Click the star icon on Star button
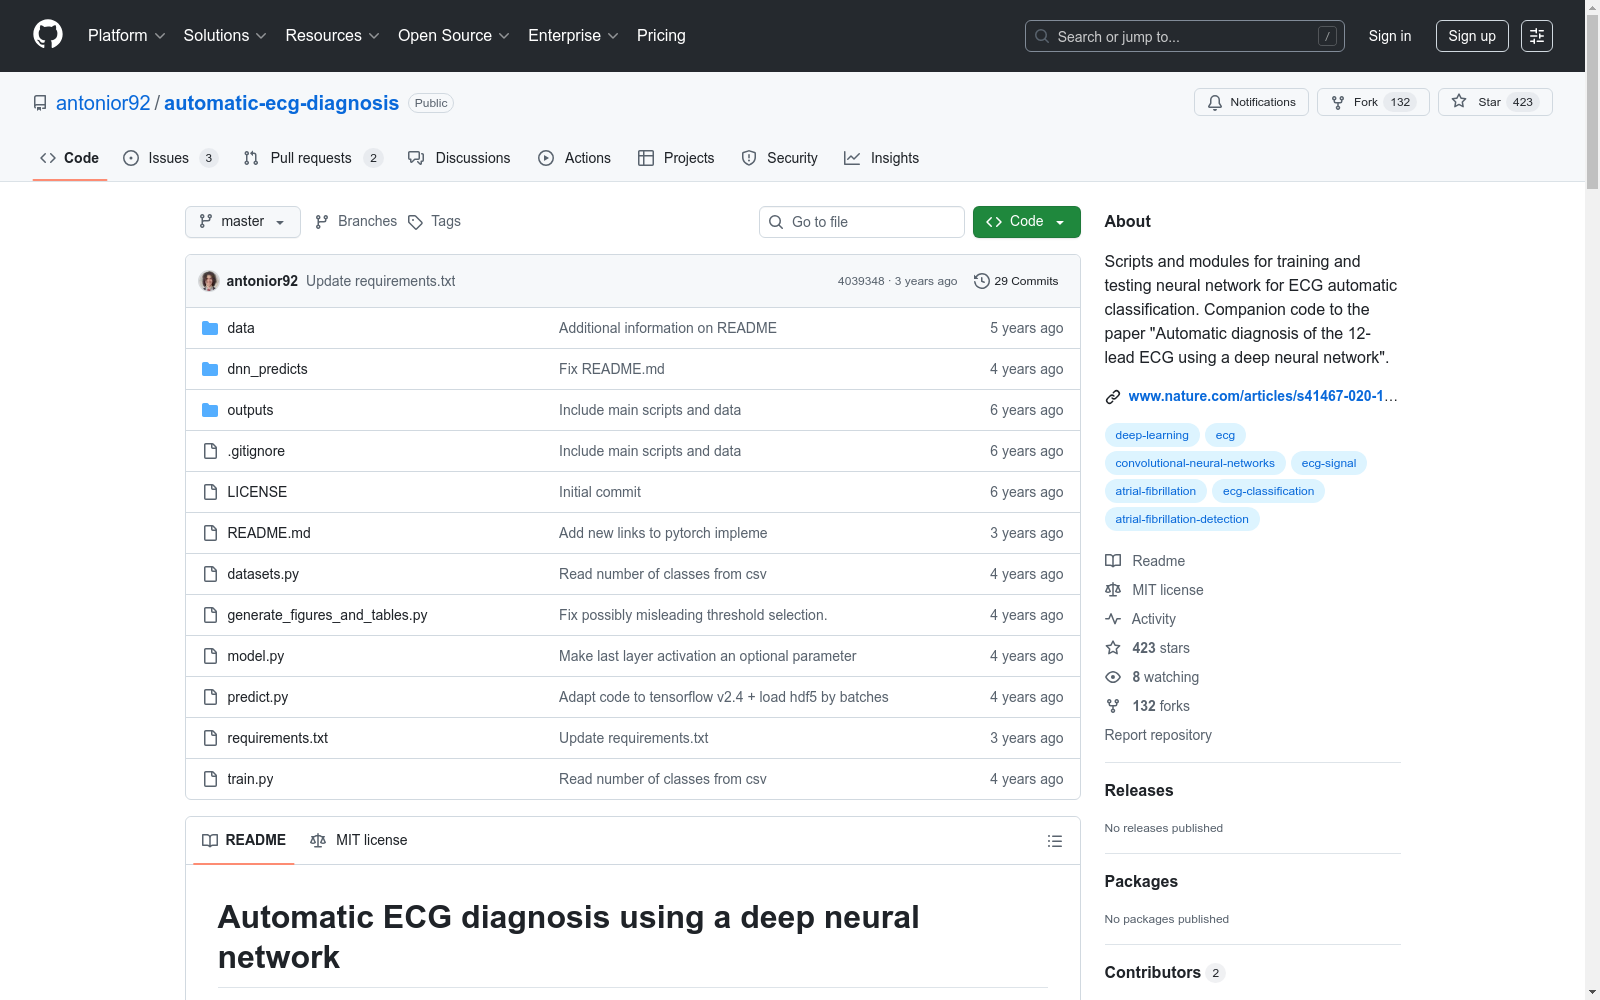 click(1459, 102)
